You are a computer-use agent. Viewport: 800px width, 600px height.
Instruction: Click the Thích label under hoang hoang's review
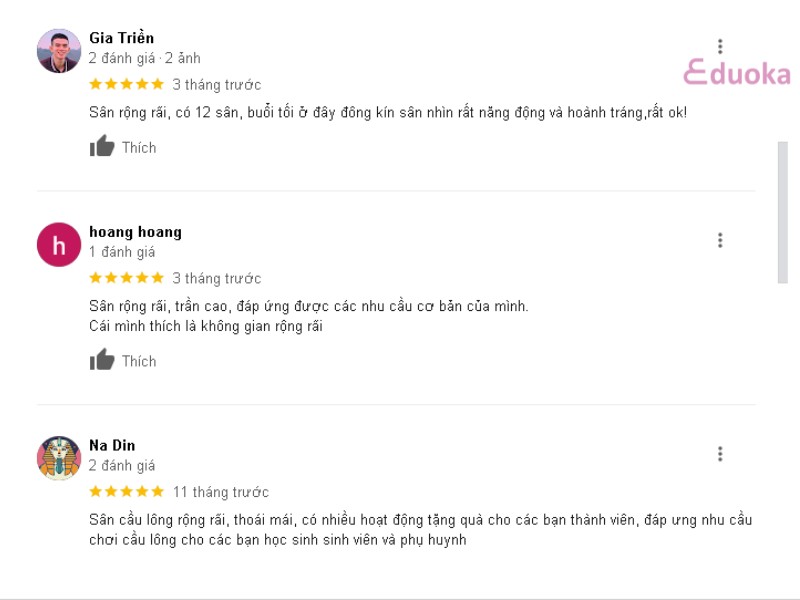pos(139,362)
